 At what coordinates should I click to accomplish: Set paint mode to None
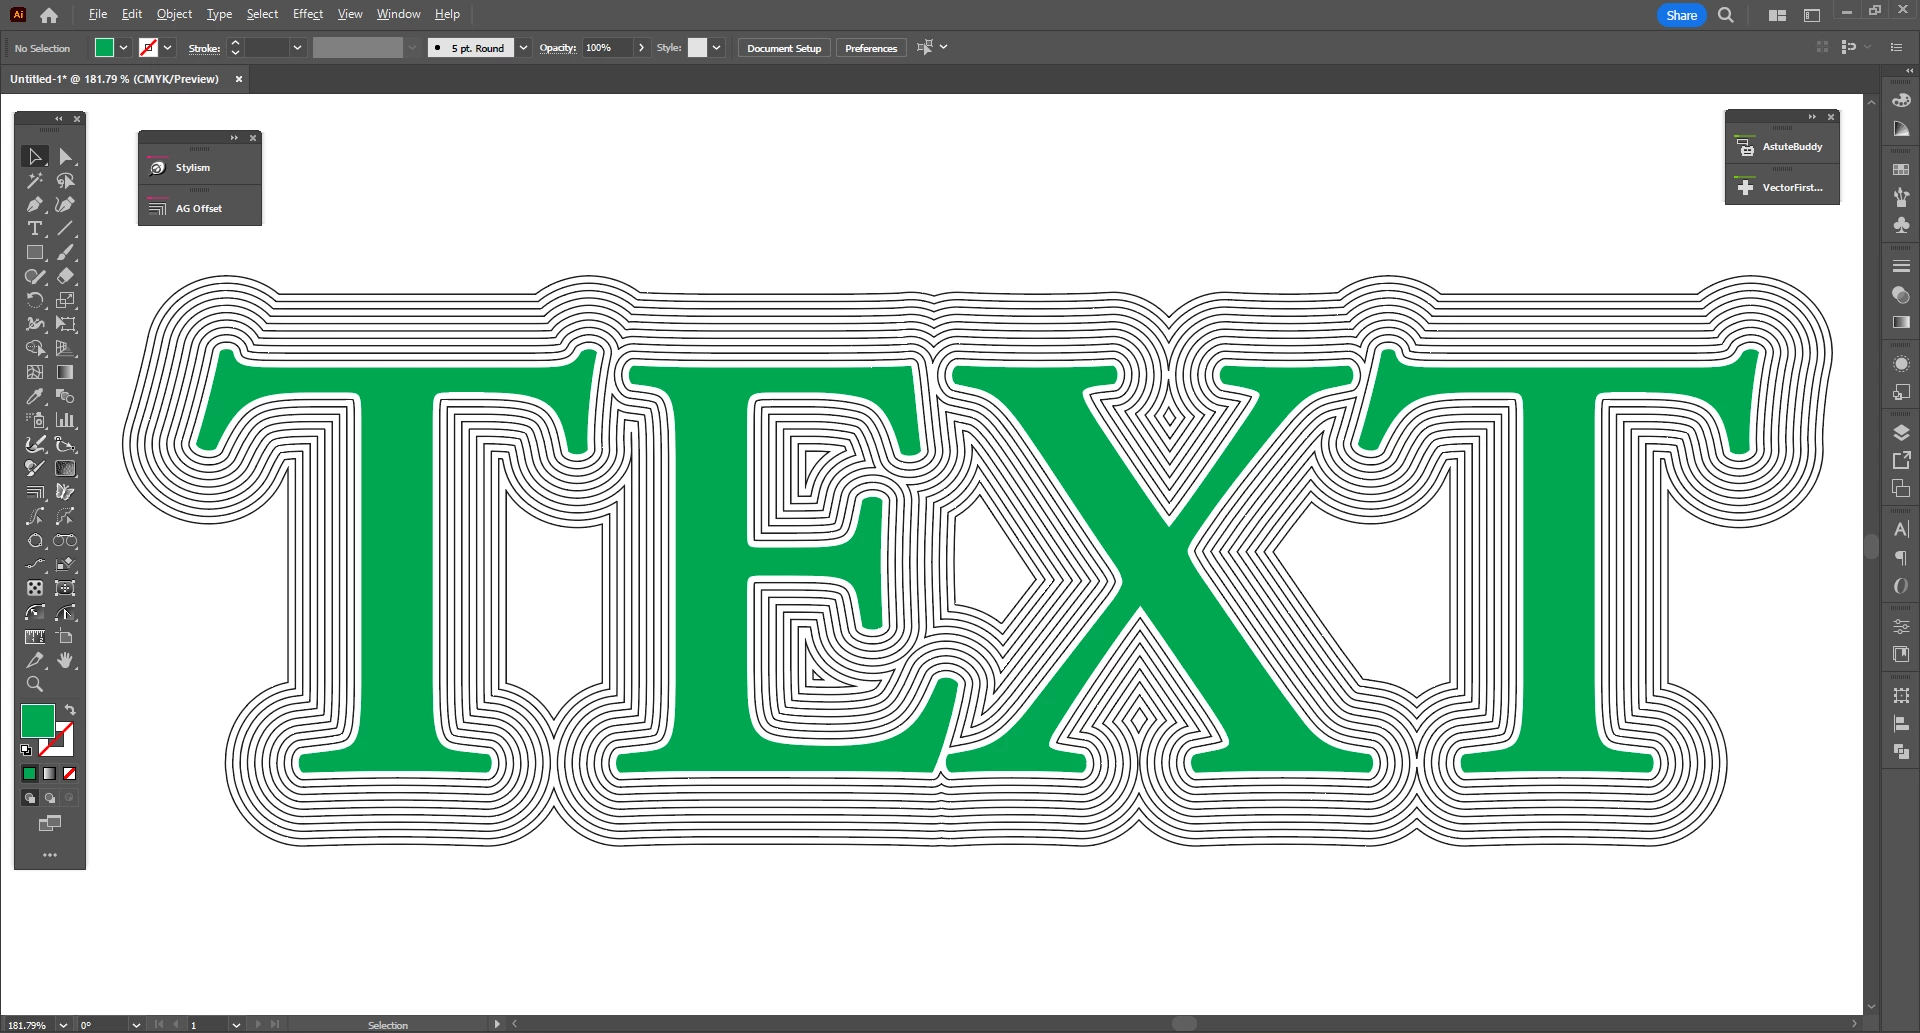69,773
